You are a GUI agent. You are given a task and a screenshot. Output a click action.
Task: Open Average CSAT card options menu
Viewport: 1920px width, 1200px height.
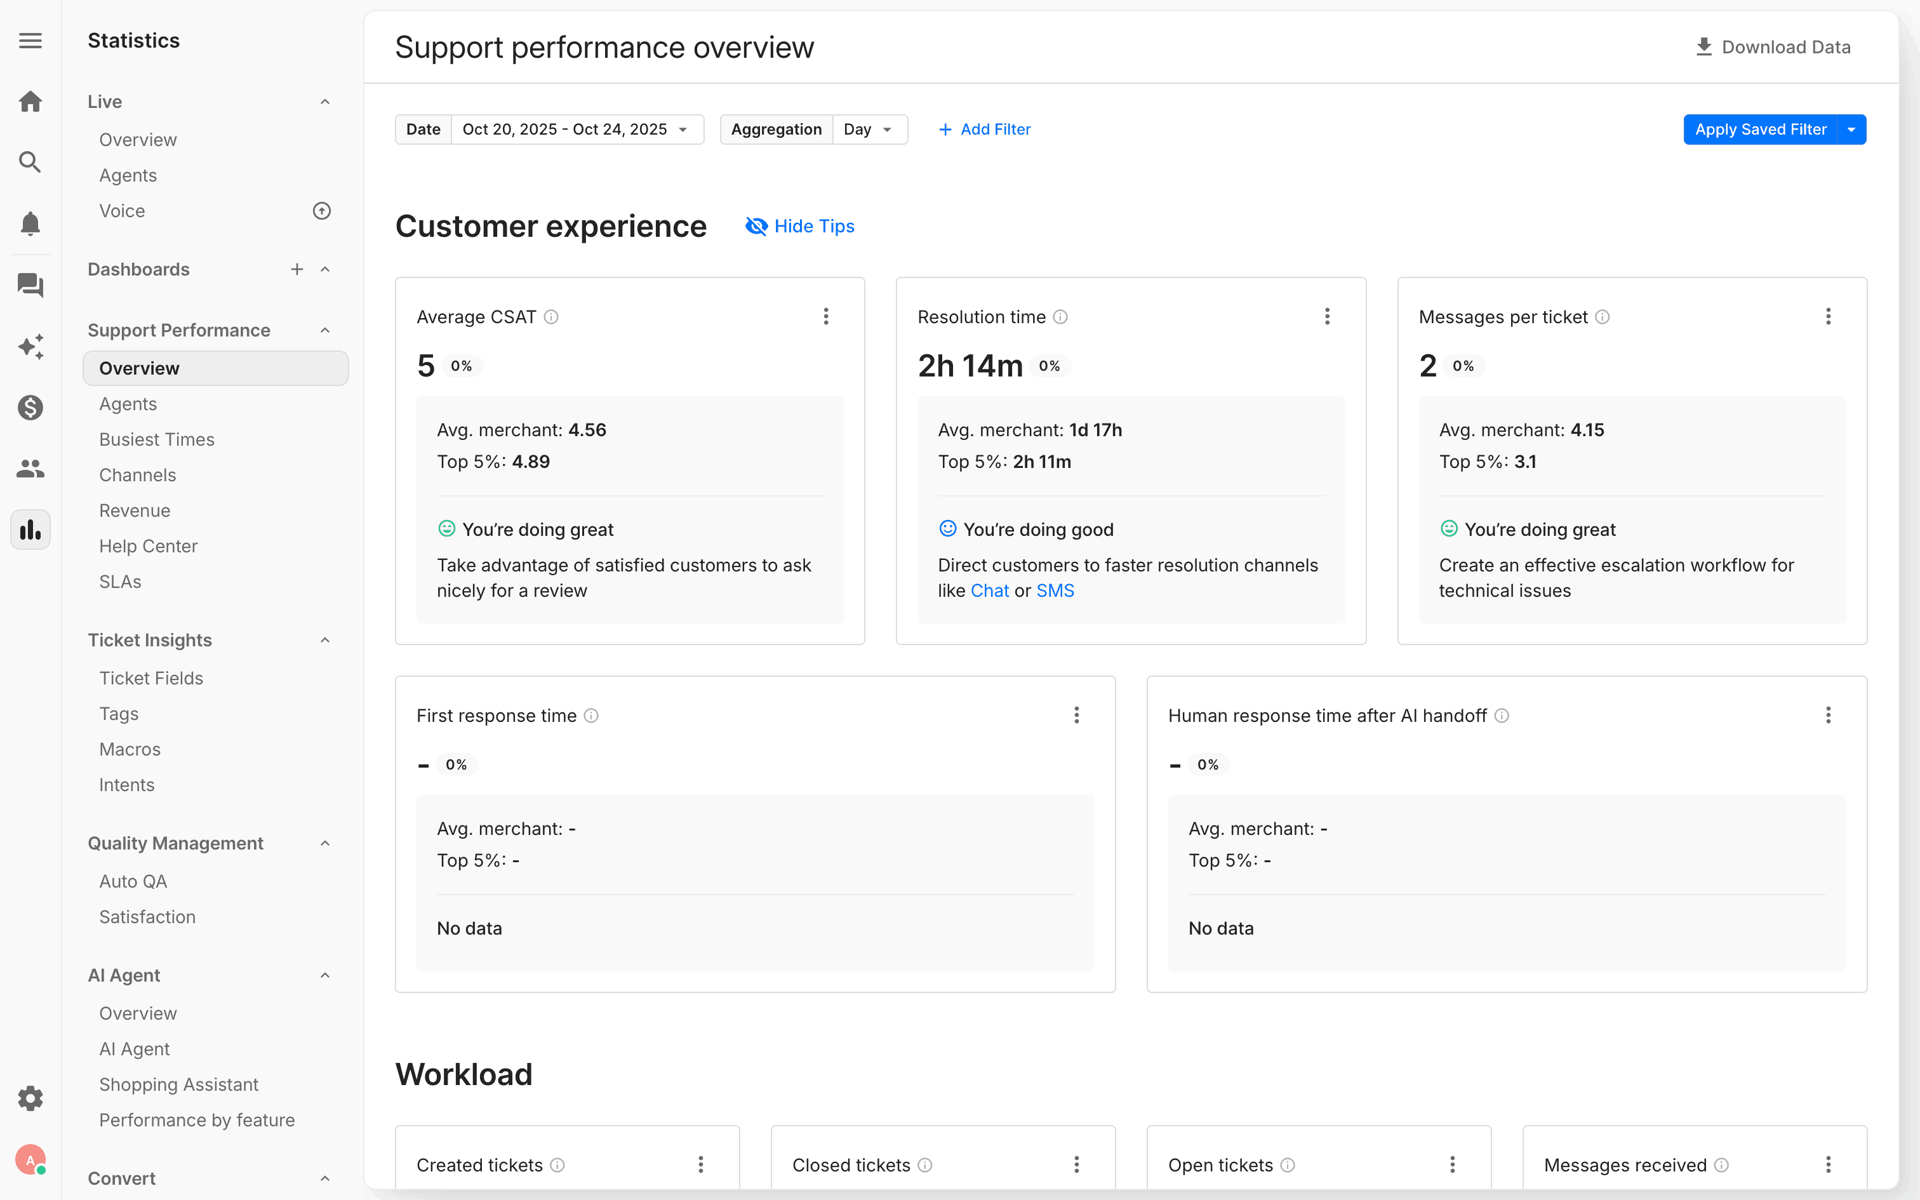pos(826,316)
